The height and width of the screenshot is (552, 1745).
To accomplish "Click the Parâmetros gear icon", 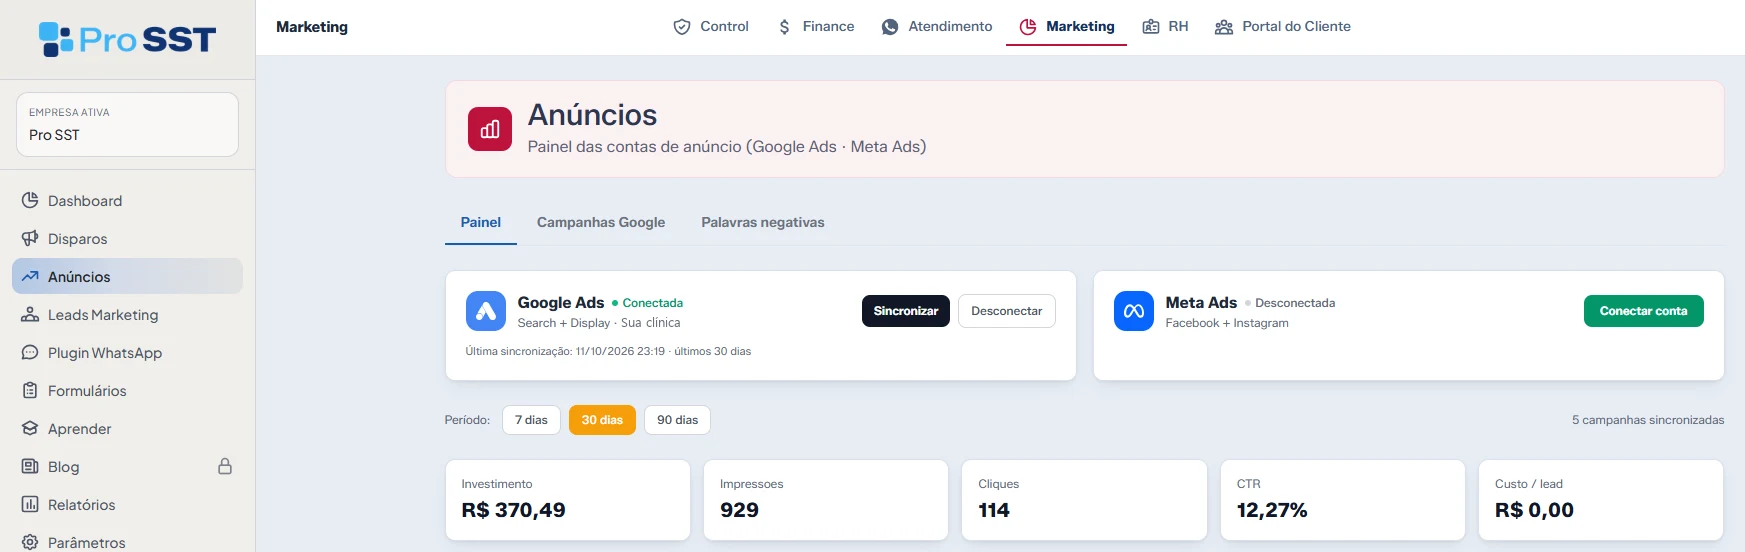I will pyautogui.click(x=30, y=542).
